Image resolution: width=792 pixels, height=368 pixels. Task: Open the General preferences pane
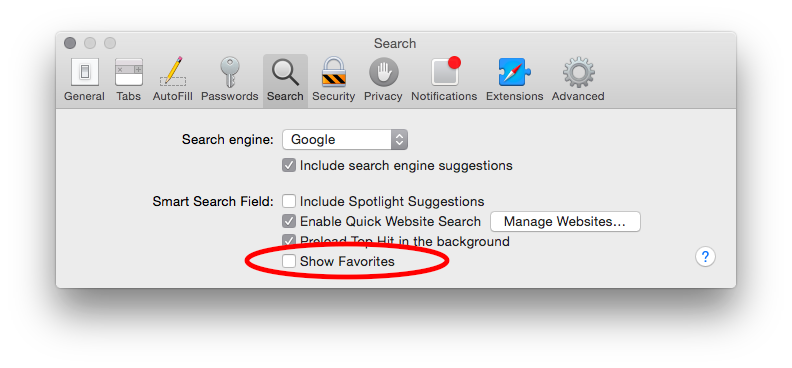(84, 80)
